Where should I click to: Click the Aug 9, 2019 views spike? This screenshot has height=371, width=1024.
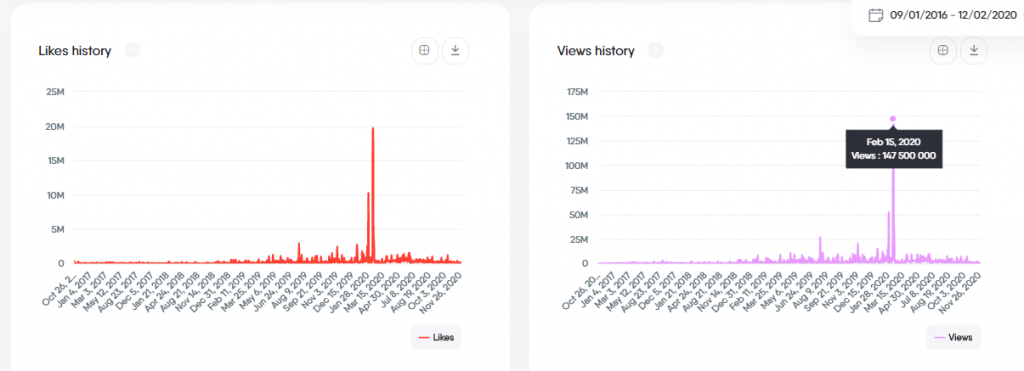820,238
